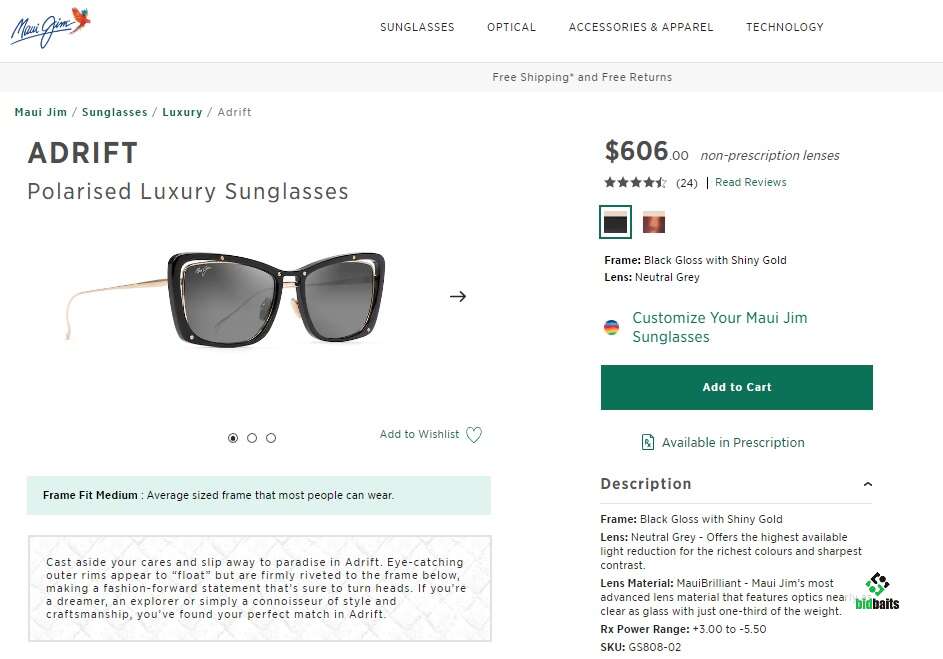Collapse the Description section chevron
Viewport: 943px width, 659px height.
click(867, 484)
